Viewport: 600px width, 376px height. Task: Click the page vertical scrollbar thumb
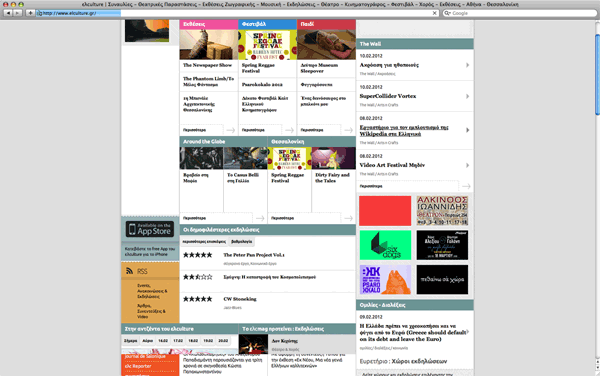(597, 75)
